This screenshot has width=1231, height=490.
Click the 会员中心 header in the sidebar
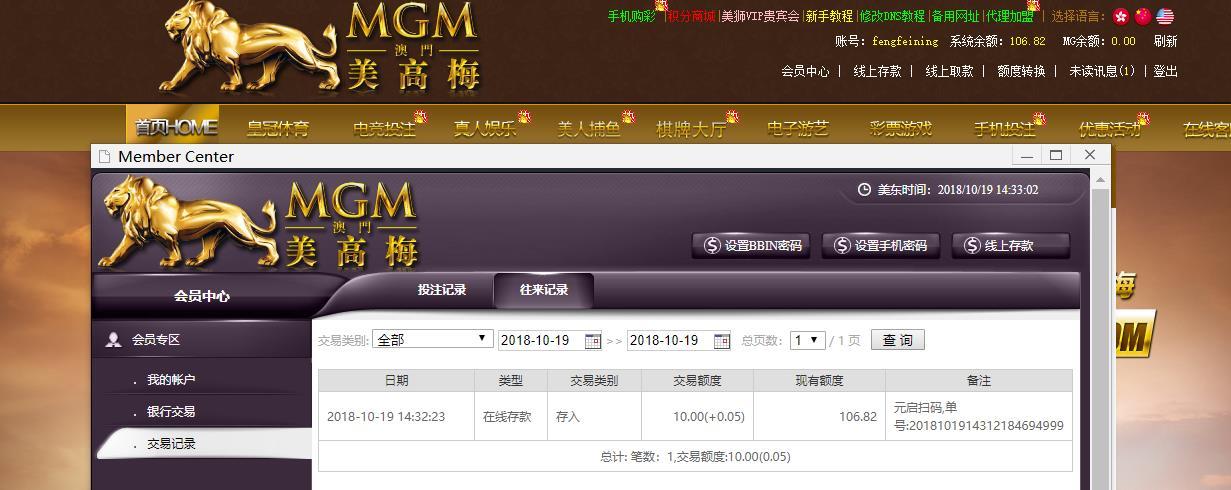pos(202,296)
